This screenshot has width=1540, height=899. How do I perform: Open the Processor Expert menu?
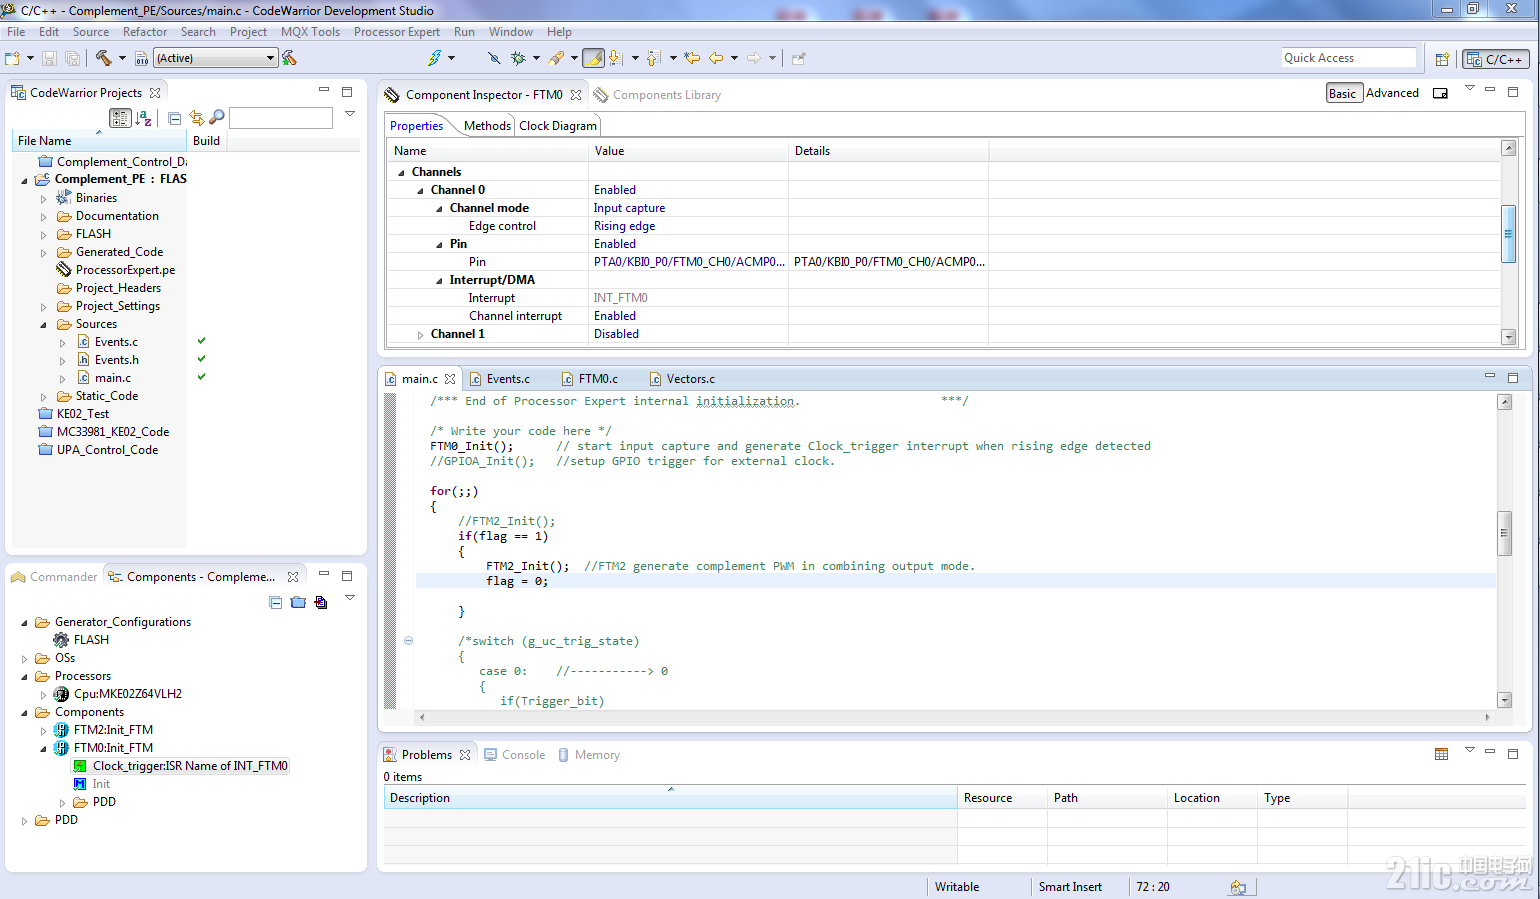coord(396,32)
